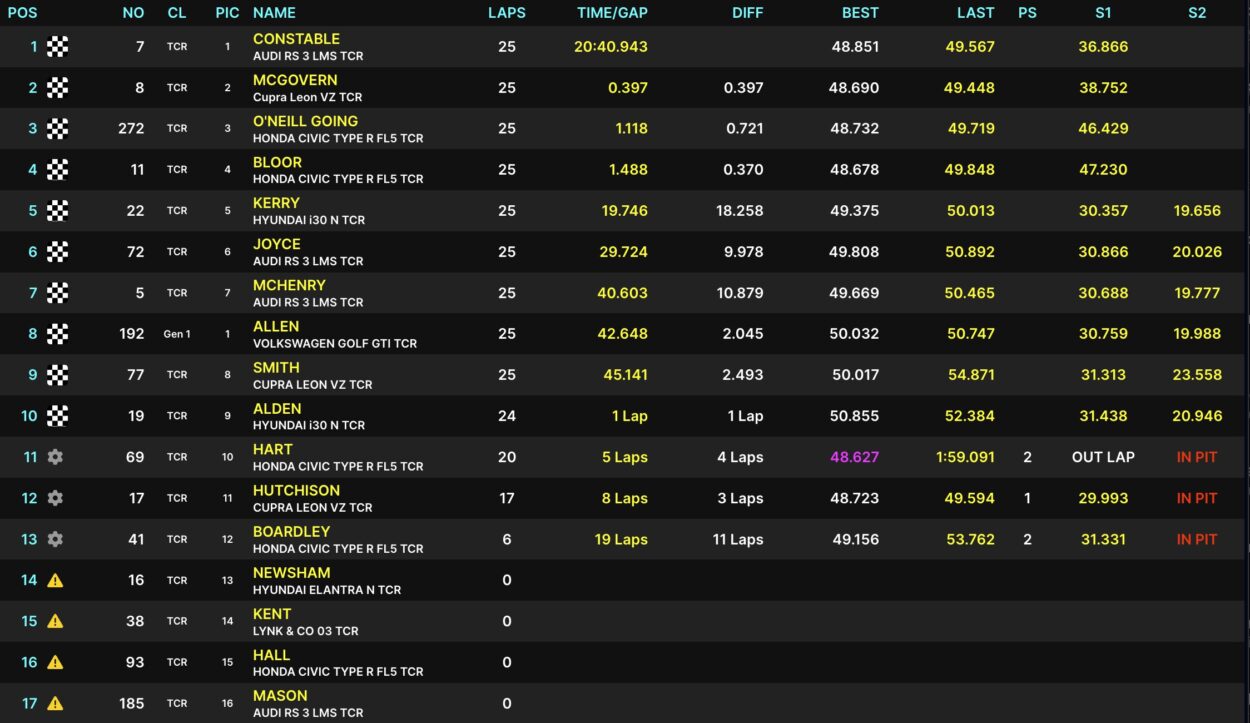Click the POS column header
Viewport: 1250px width, 723px height.
point(22,13)
